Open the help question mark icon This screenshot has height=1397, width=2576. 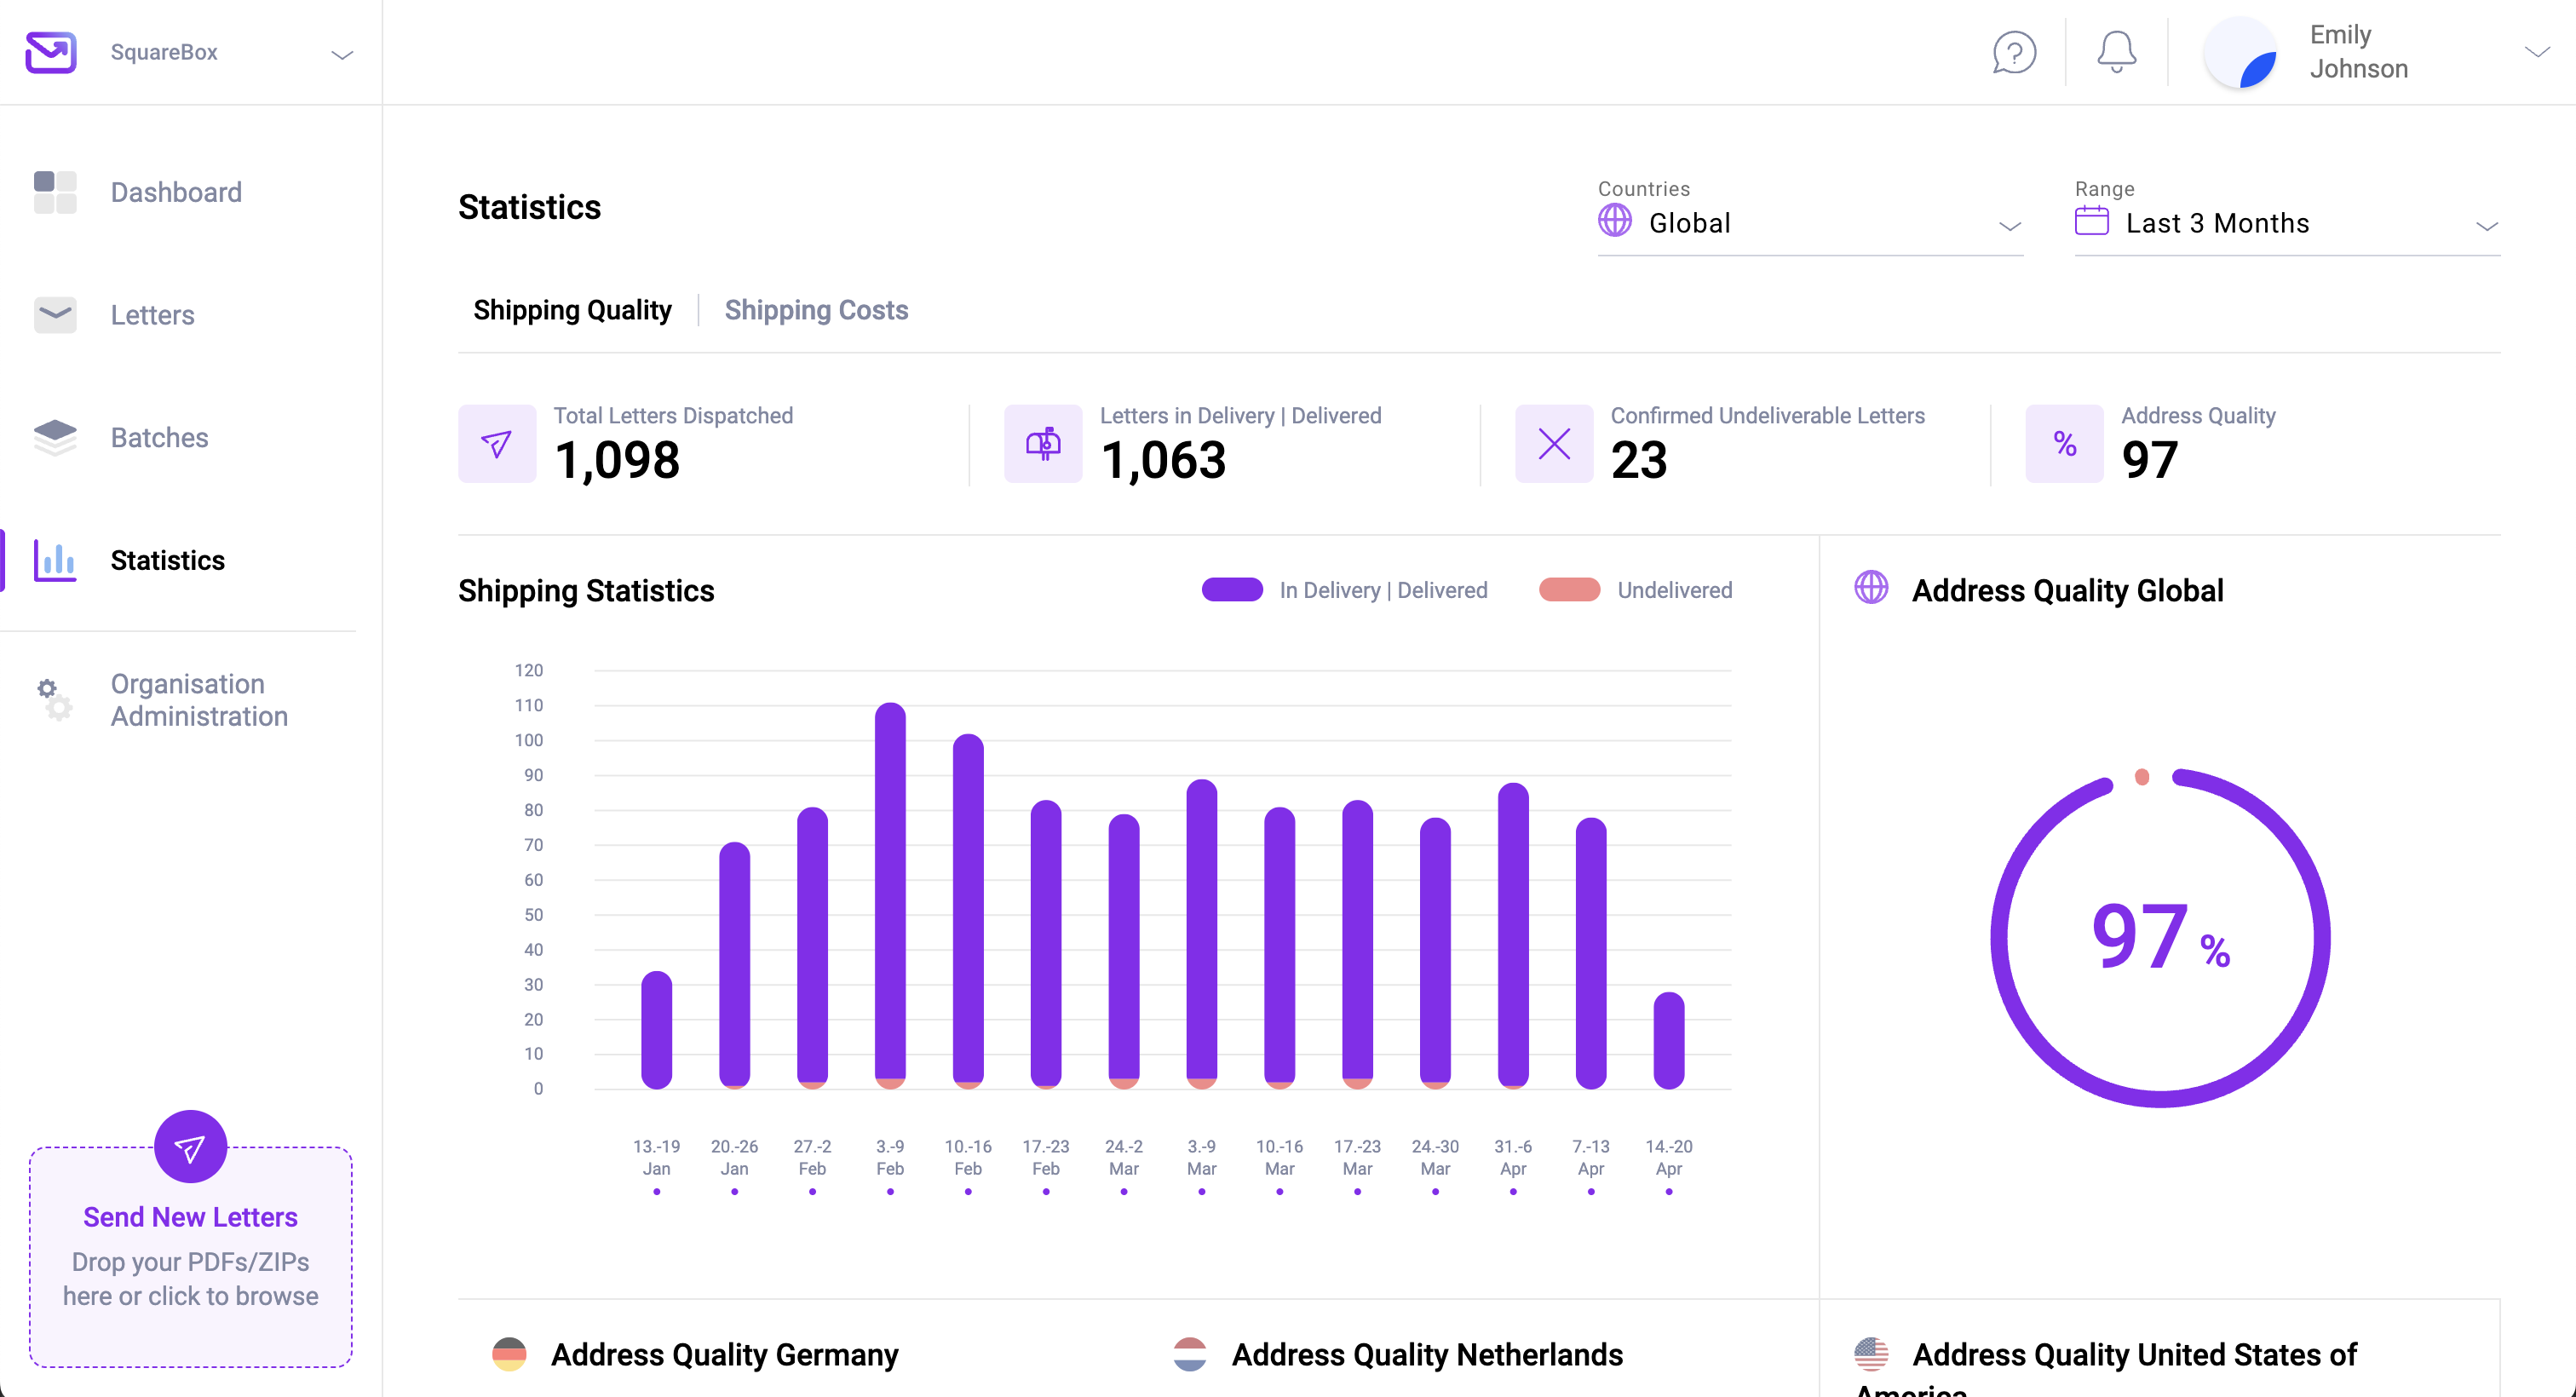point(2013,52)
